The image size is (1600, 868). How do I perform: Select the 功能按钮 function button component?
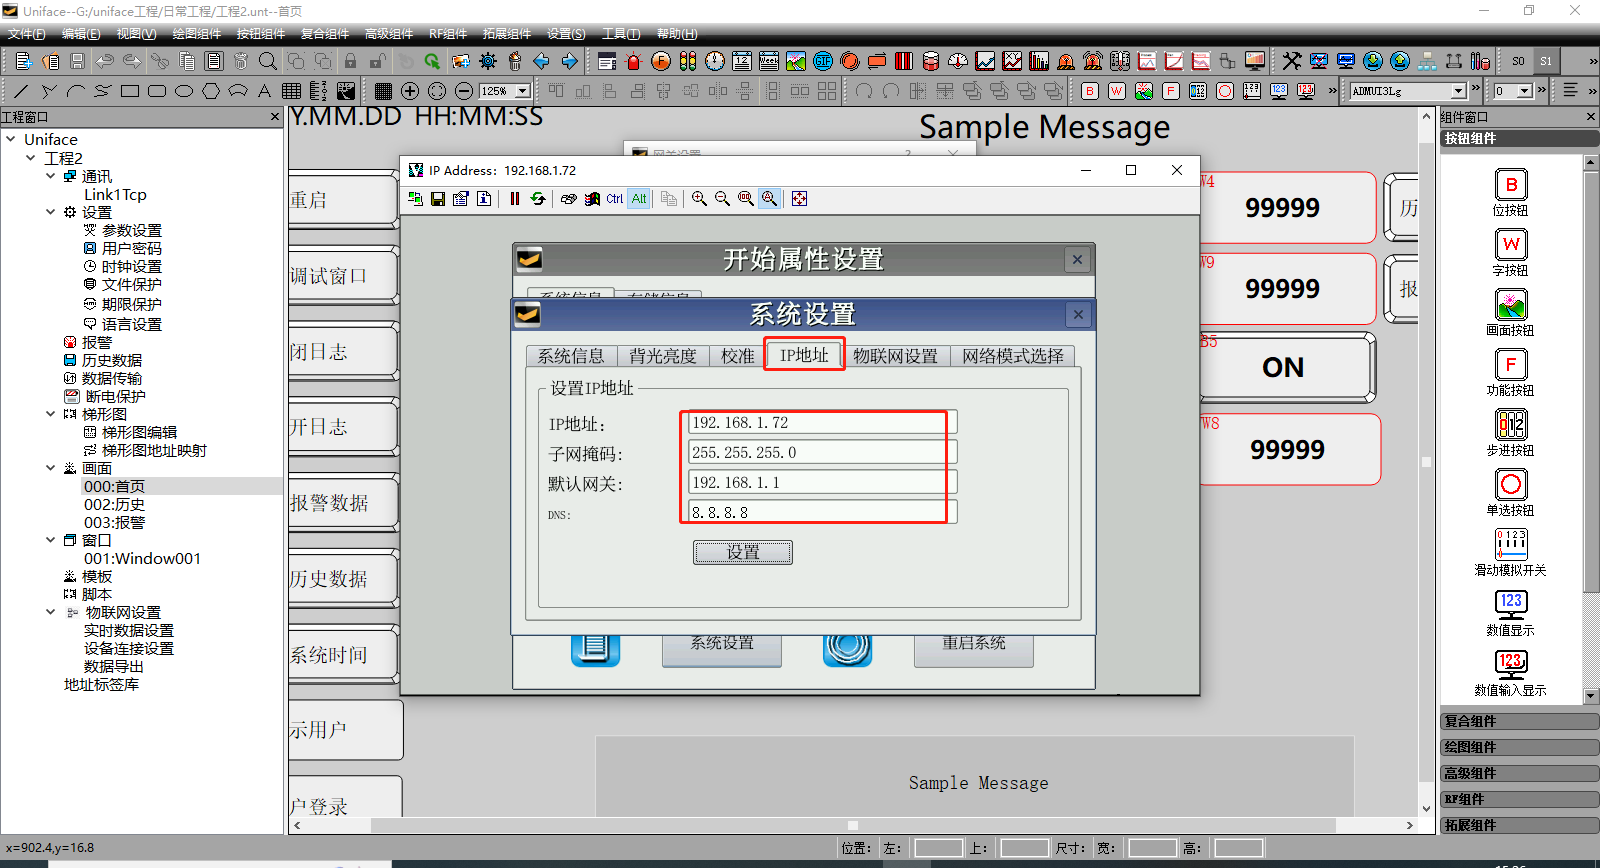pos(1511,373)
